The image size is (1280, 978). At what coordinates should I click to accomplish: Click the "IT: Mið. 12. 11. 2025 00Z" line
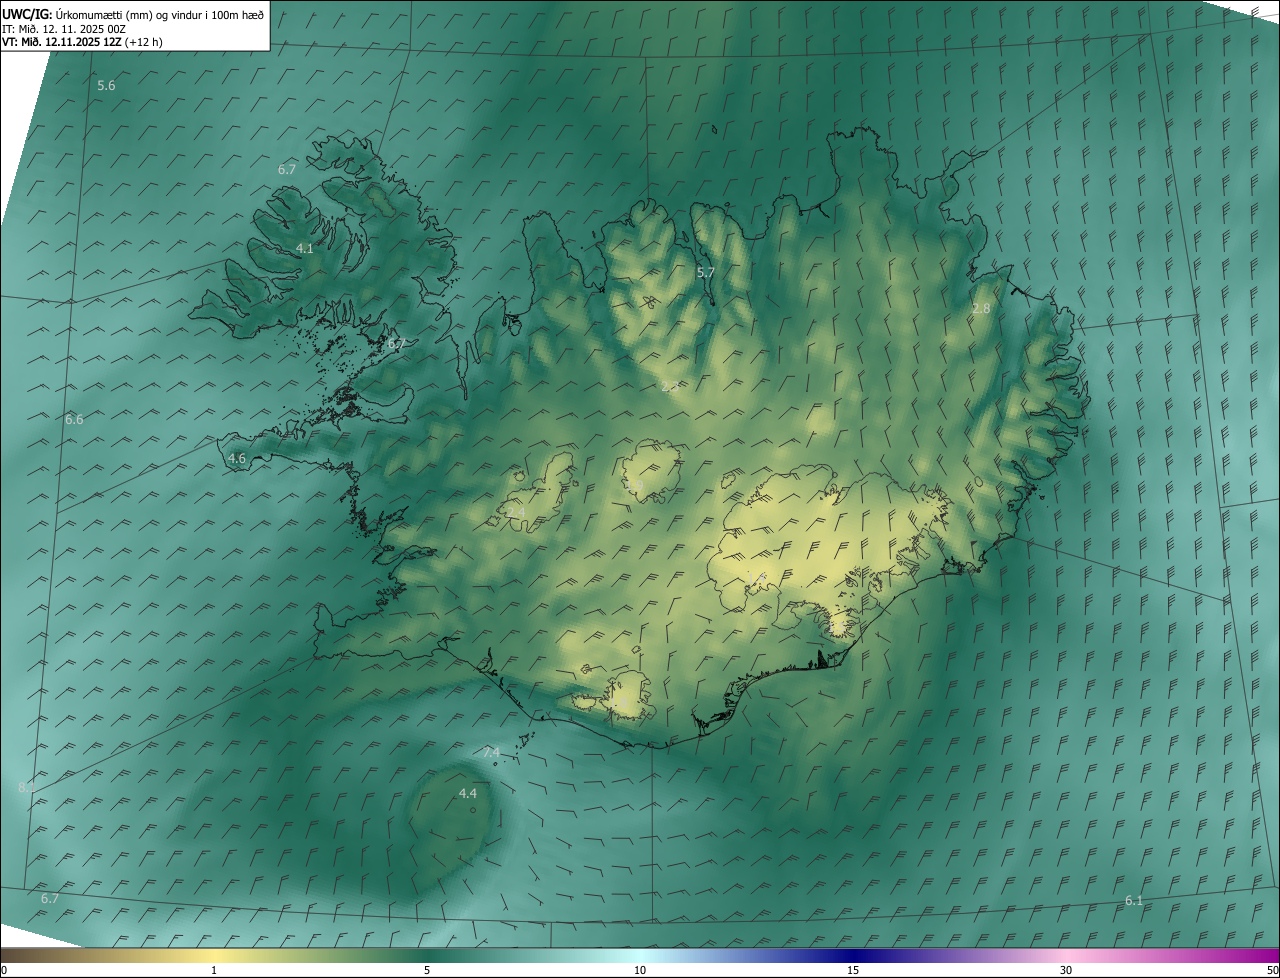coord(63,28)
